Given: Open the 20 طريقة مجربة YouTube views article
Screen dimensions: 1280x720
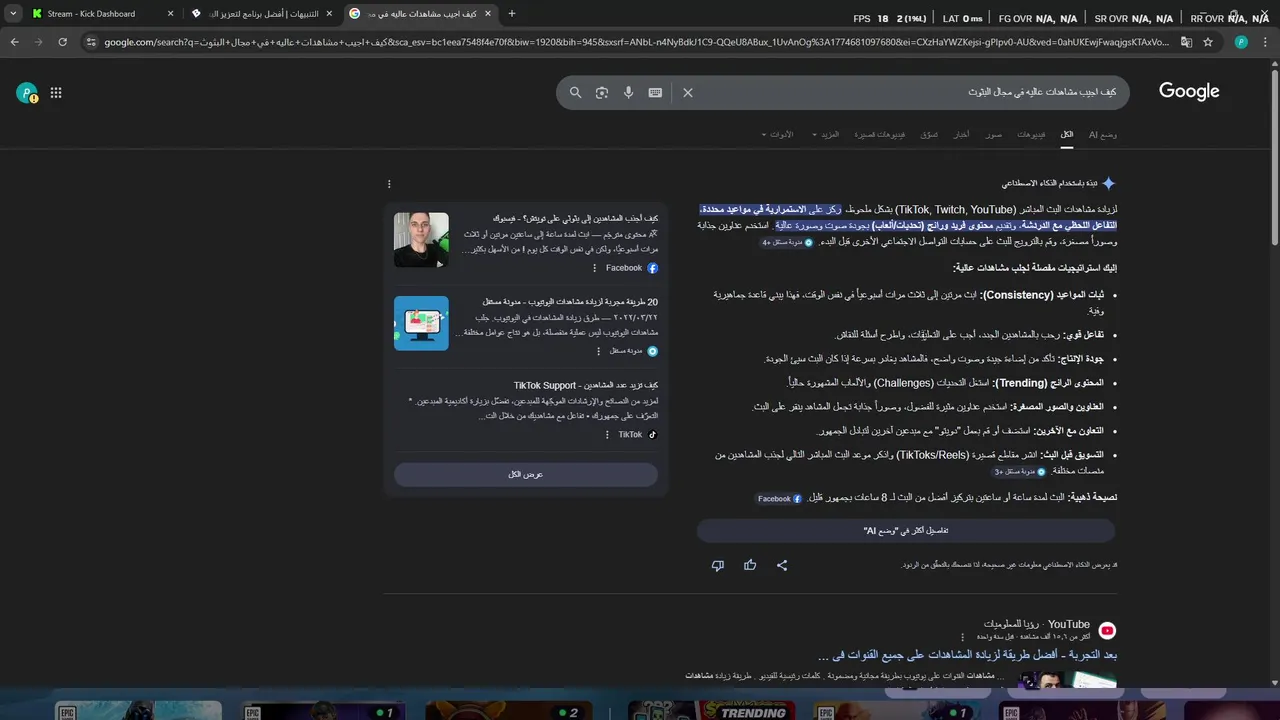Looking at the screenshot, I should pos(570,302).
